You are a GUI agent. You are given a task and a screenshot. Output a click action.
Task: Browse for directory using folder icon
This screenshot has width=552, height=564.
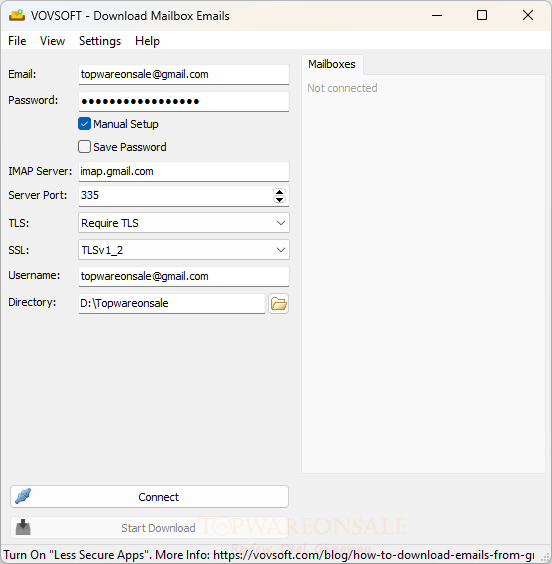point(279,304)
